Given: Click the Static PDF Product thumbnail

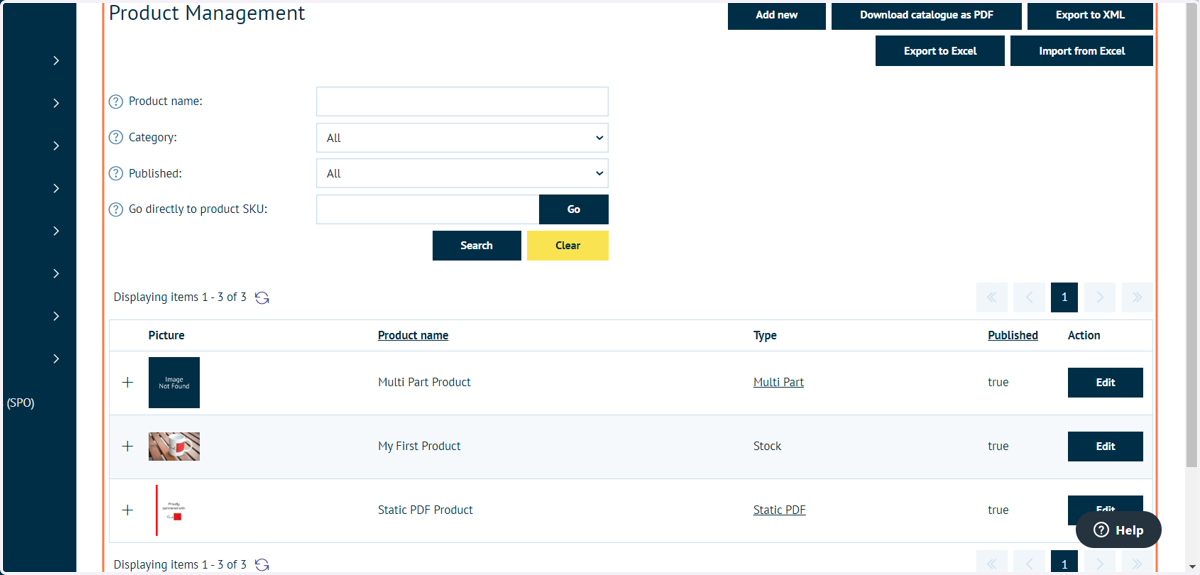Looking at the screenshot, I should click(173, 510).
